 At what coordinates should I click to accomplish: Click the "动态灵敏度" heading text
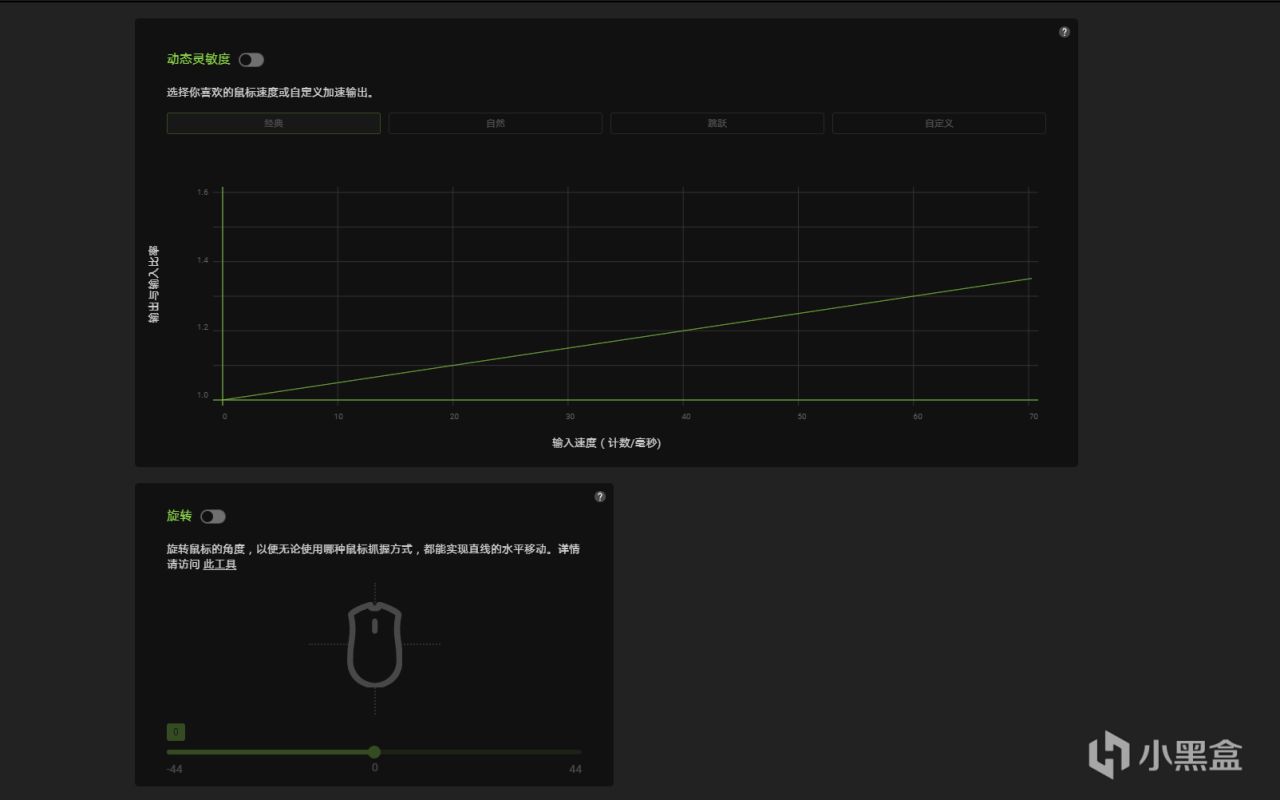coord(198,60)
